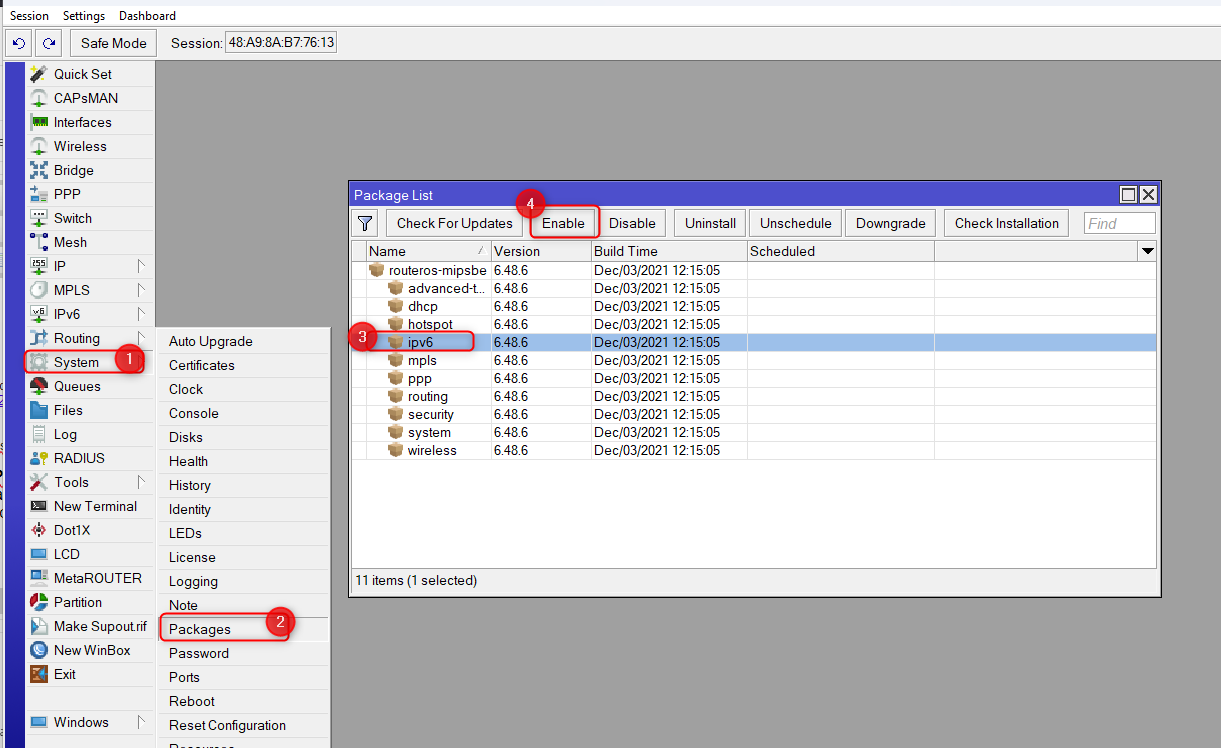Choose Reboot in the System submenu
This screenshot has height=748, width=1221.
(x=192, y=701)
